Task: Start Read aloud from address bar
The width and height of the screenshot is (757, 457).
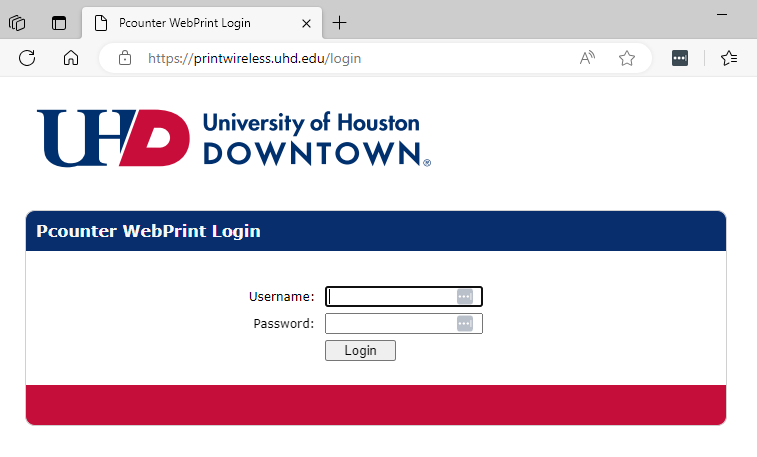Action: click(x=587, y=58)
